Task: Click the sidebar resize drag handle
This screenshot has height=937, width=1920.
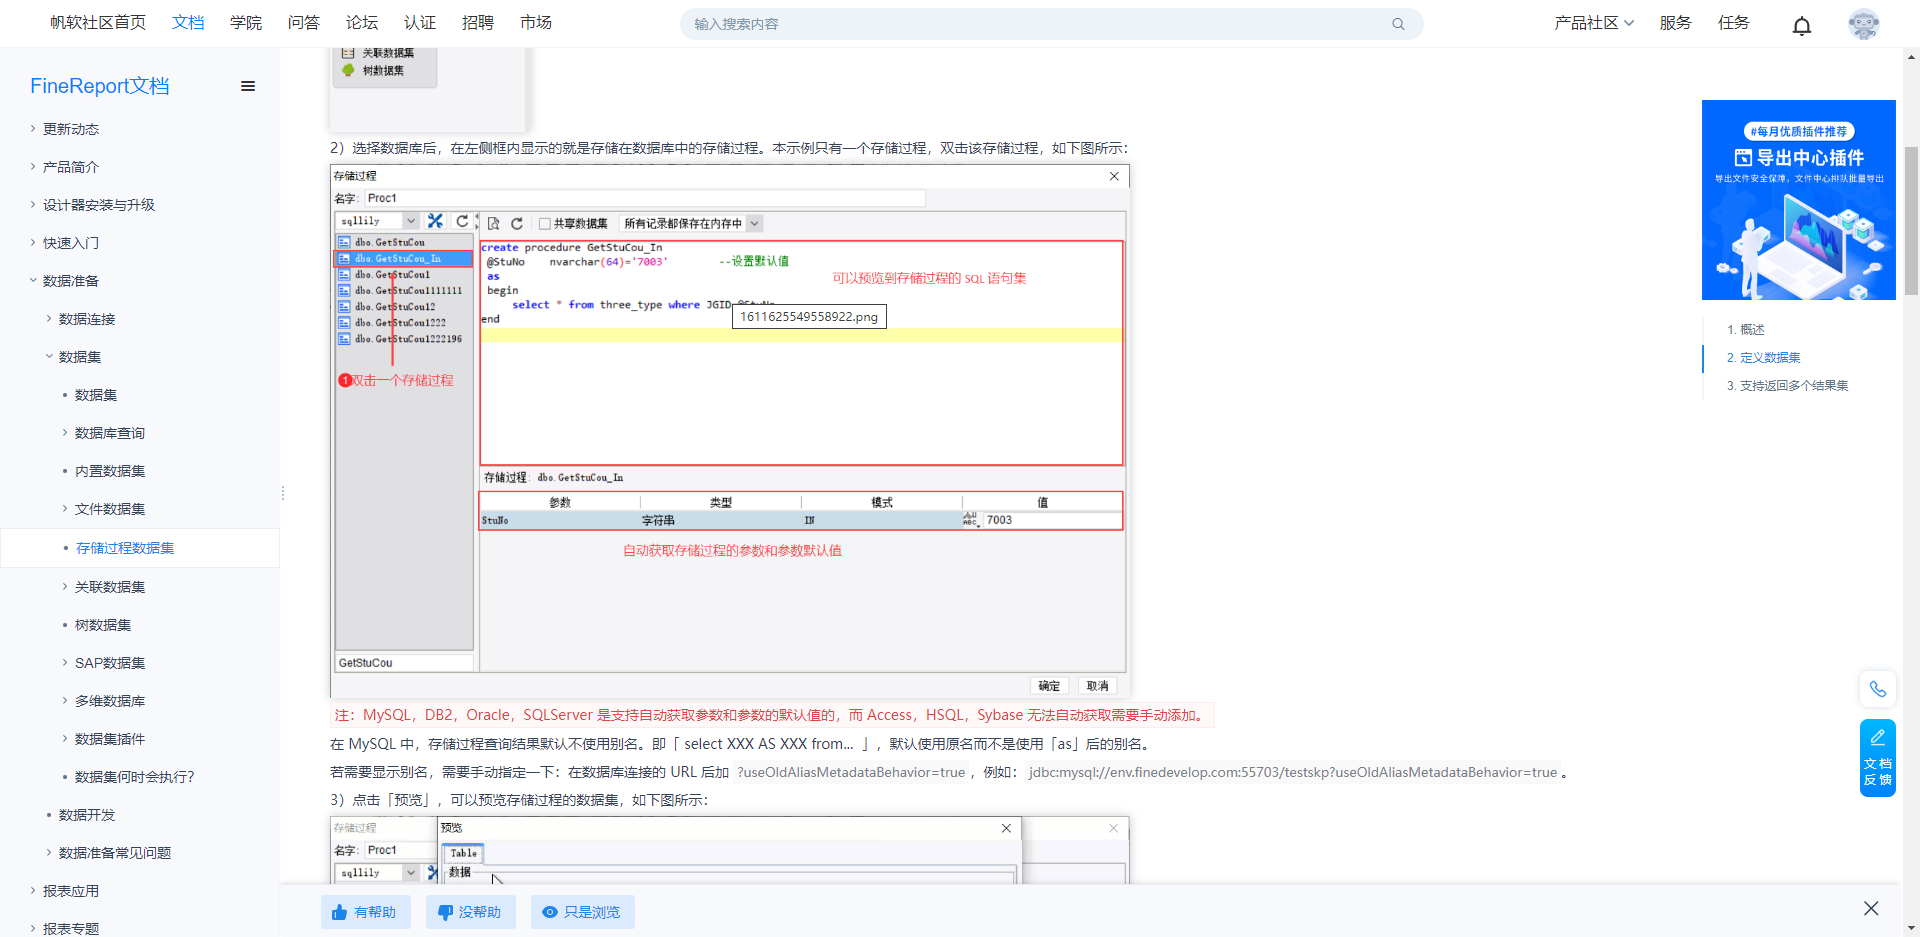Action: (283, 493)
